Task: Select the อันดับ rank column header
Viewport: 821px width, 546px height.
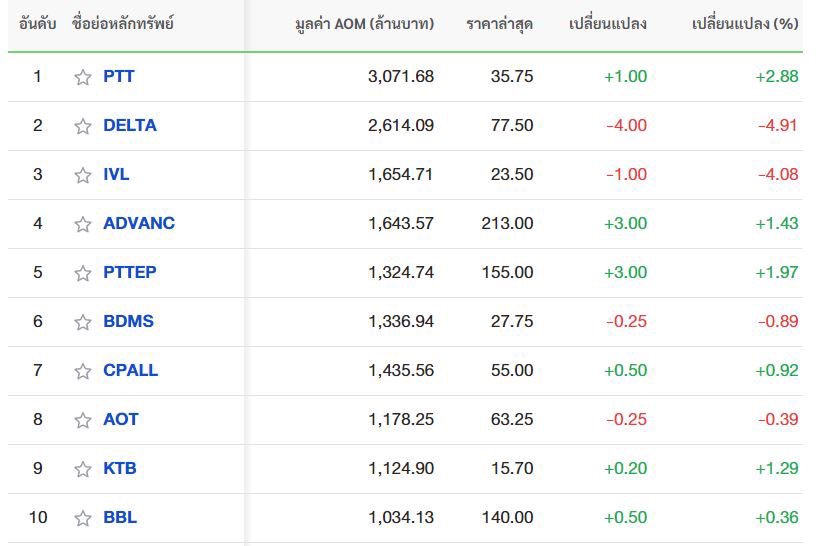Action: 37,24
